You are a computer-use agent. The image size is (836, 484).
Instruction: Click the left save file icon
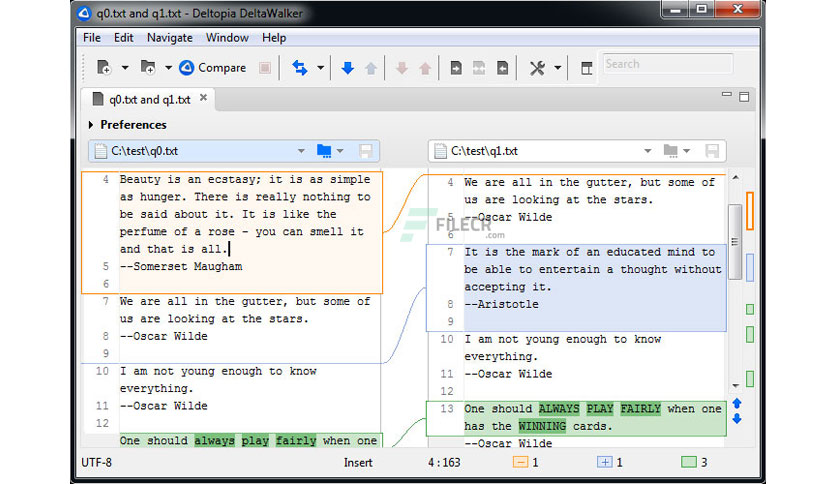click(x=366, y=151)
